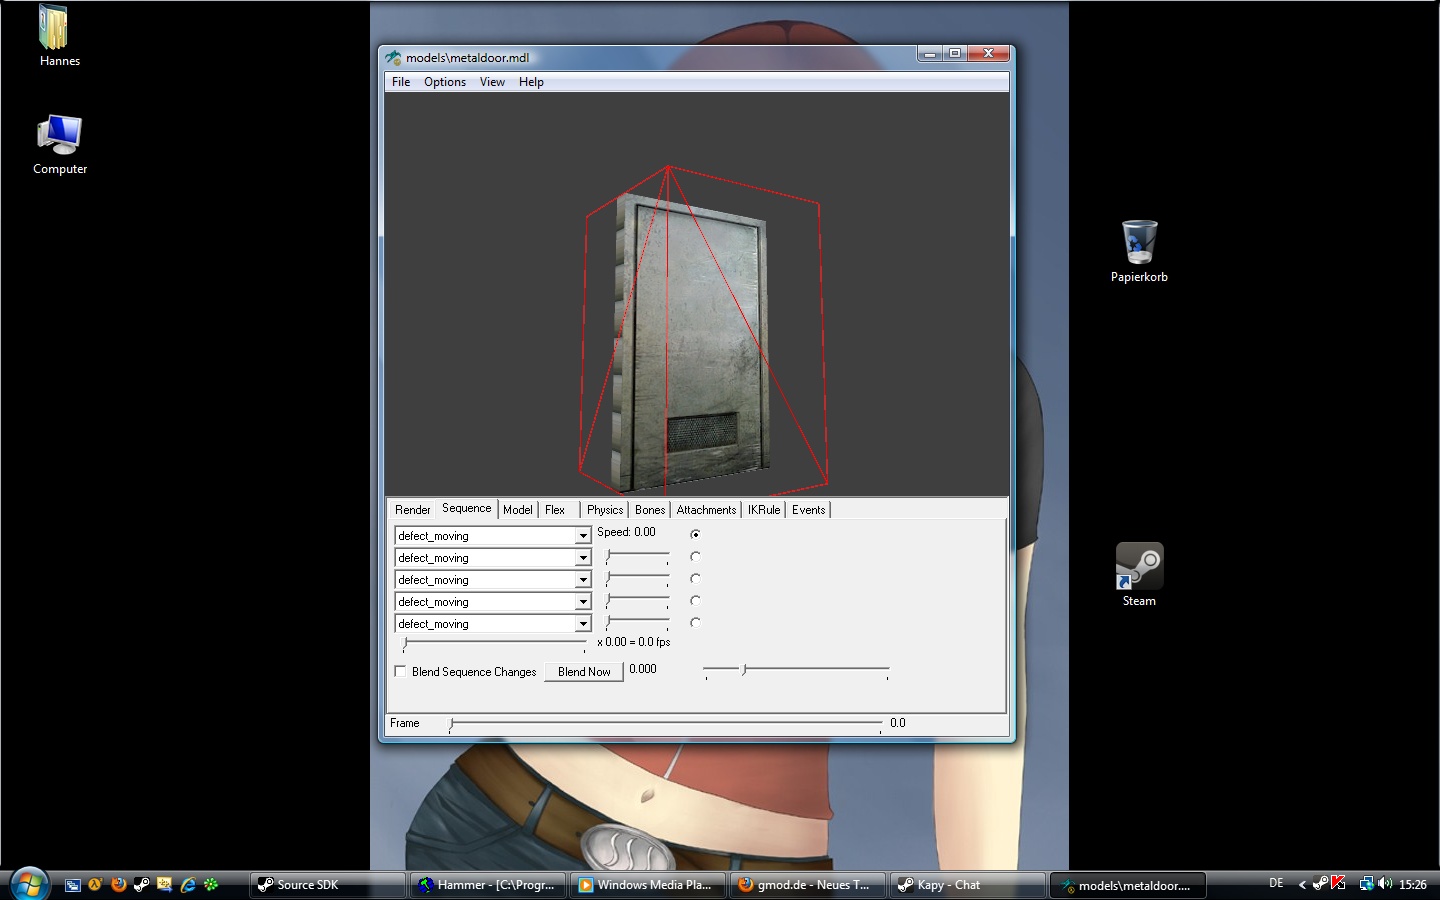Image resolution: width=1440 pixels, height=900 pixels.
Task: Expand the first defect_moving sequence dropdown
Action: (x=582, y=536)
